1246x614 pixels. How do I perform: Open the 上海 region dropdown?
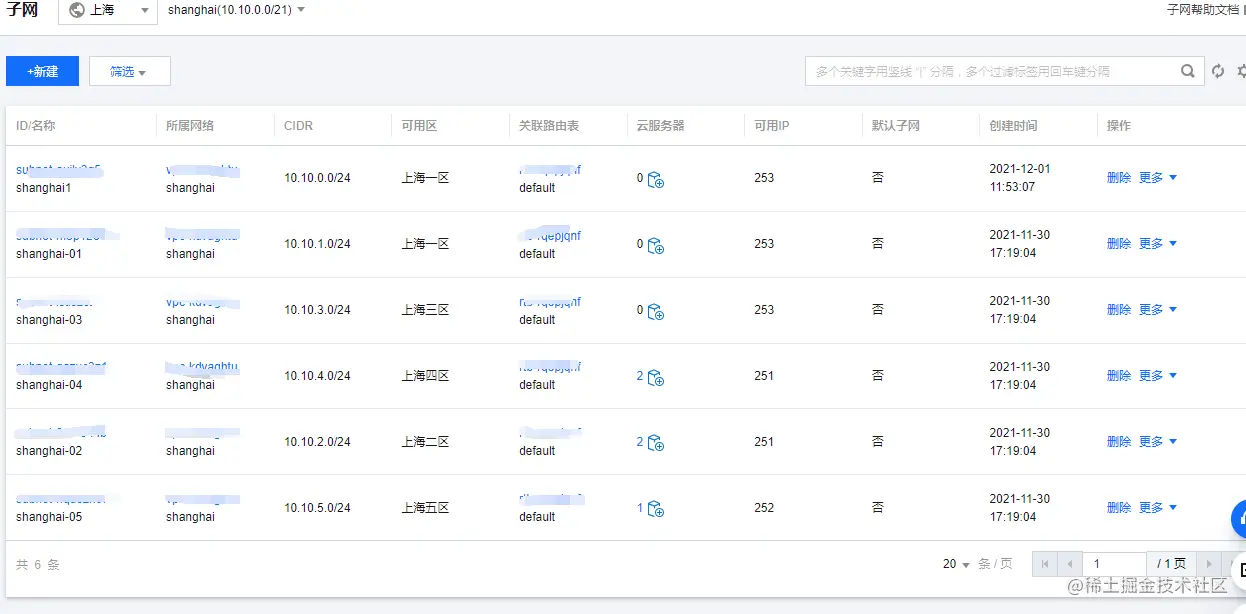108,11
